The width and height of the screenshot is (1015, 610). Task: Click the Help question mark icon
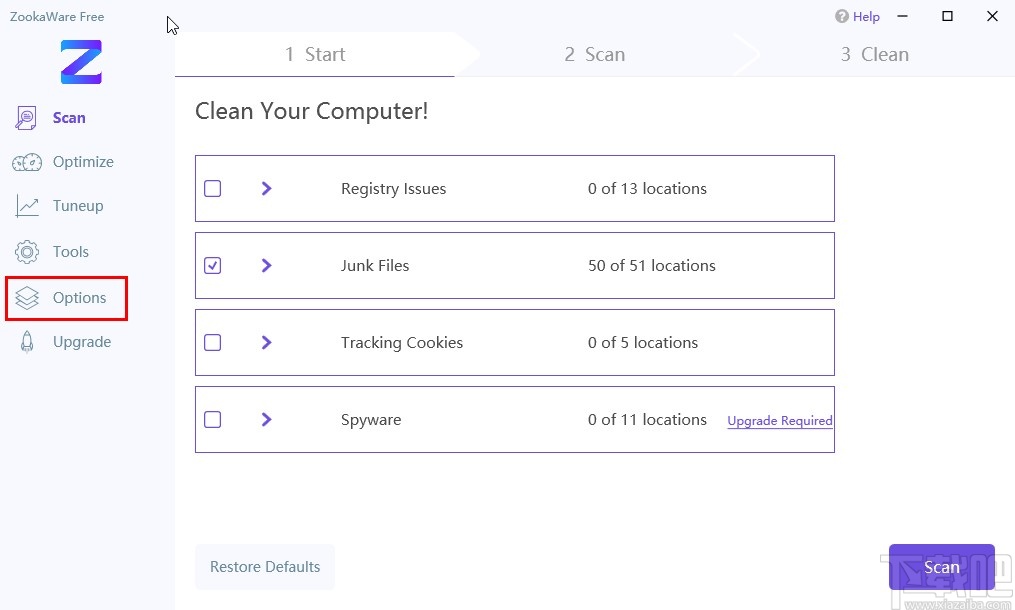coord(842,16)
